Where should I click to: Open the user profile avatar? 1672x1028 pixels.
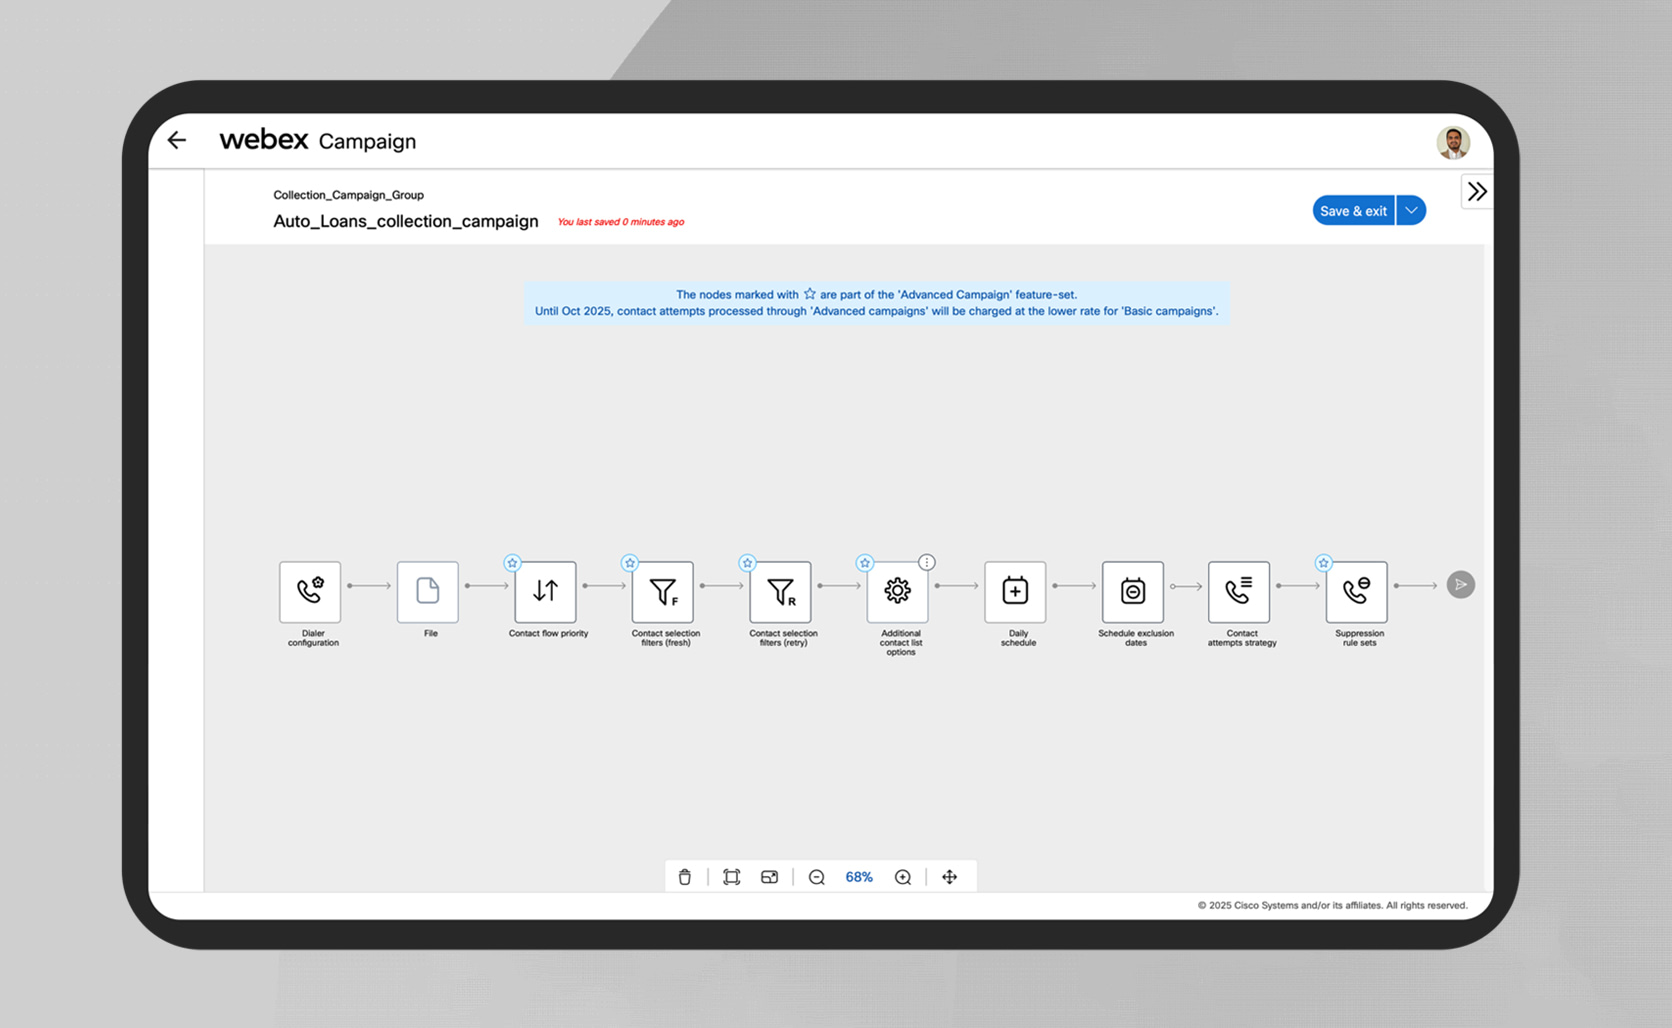(x=1453, y=142)
